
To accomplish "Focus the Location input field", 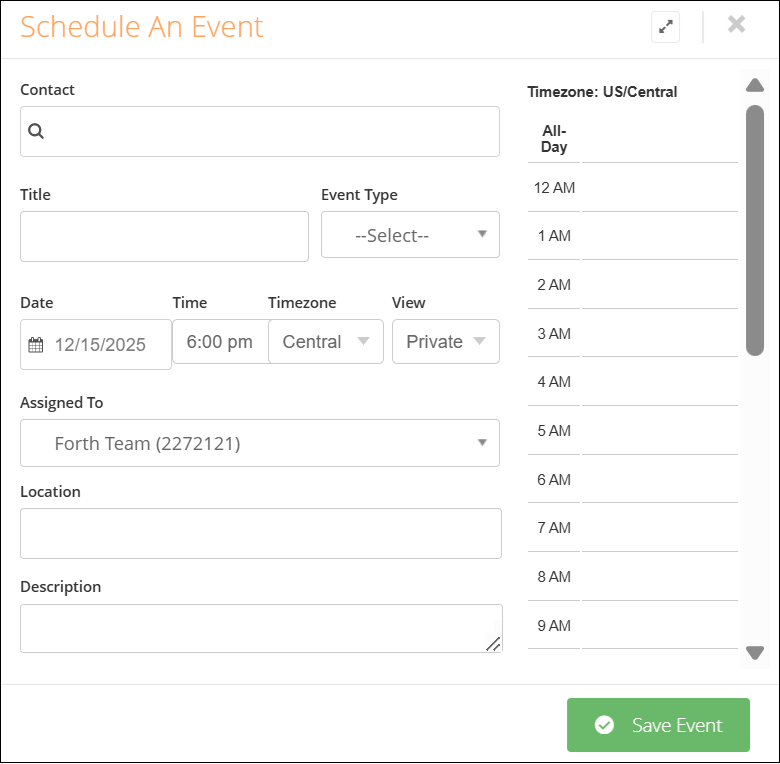I will pyautogui.click(x=261, y=533).
